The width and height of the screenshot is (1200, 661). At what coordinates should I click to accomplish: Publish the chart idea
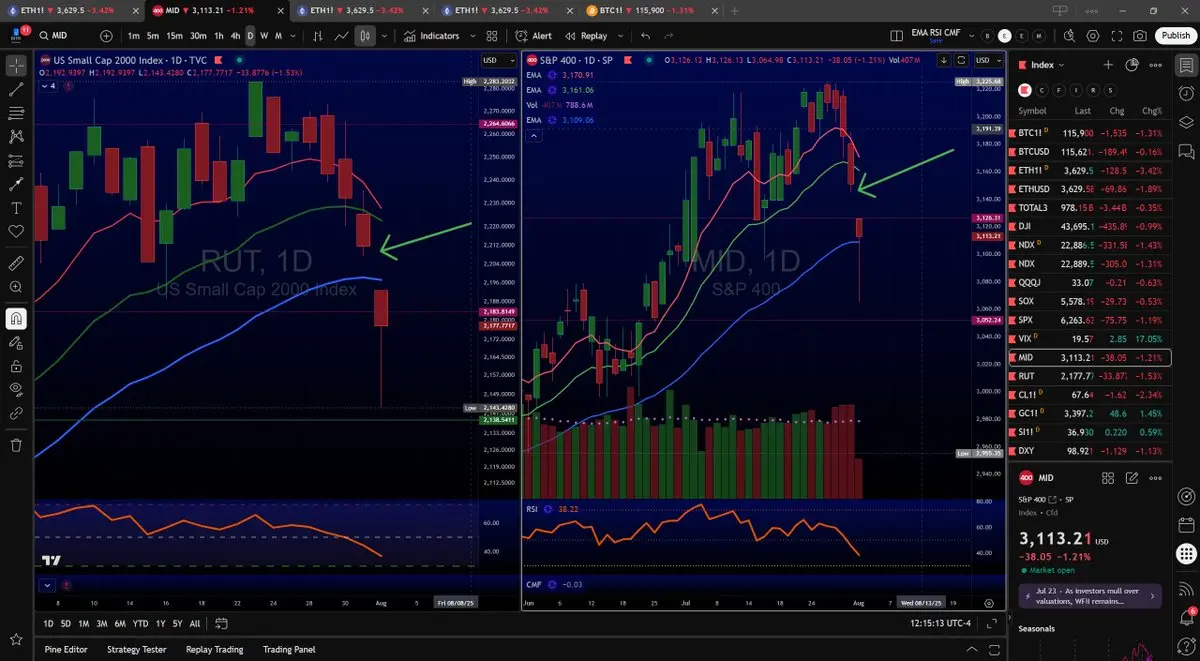point(1175,35)
